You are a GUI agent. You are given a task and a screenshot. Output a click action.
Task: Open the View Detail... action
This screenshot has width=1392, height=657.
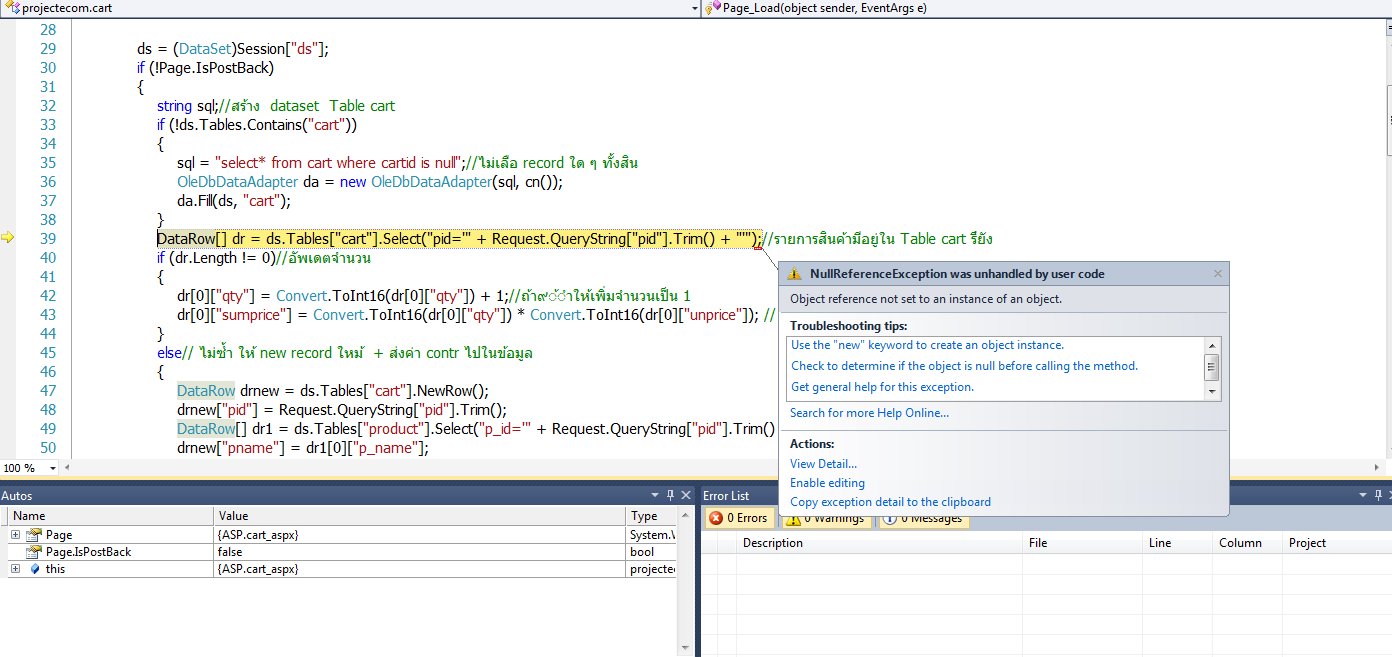(x=823, y=464)
